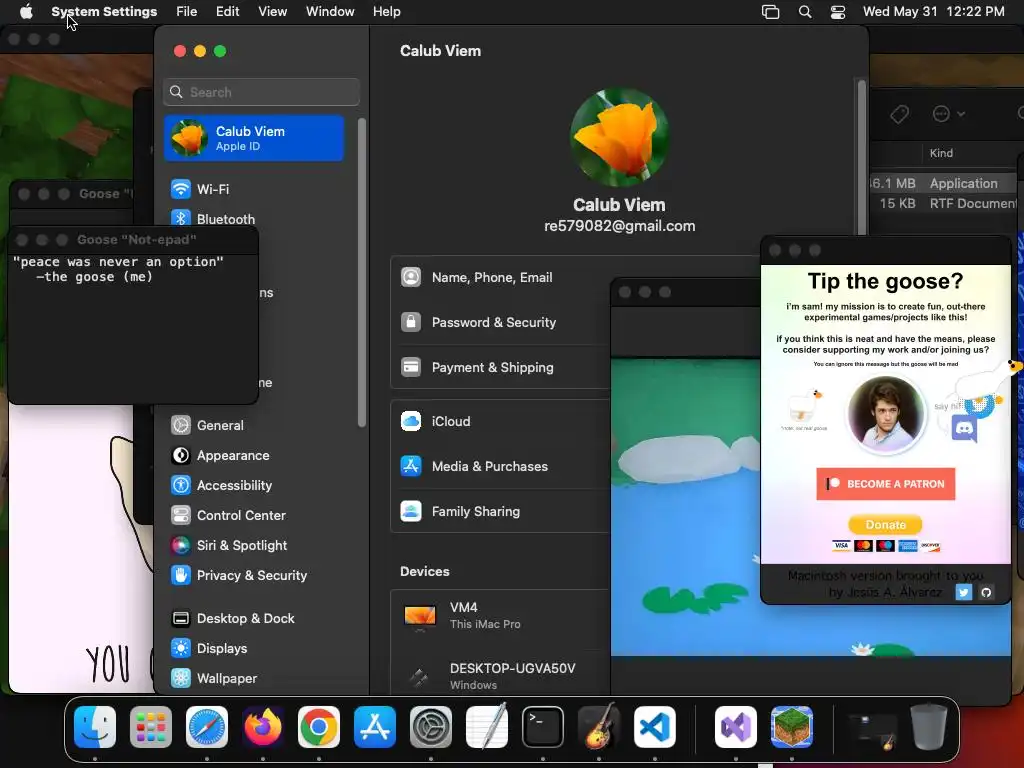Open the System Settings menu
Image resolution: width=1024 pixels, height=768 pixels.
point(104,12)
